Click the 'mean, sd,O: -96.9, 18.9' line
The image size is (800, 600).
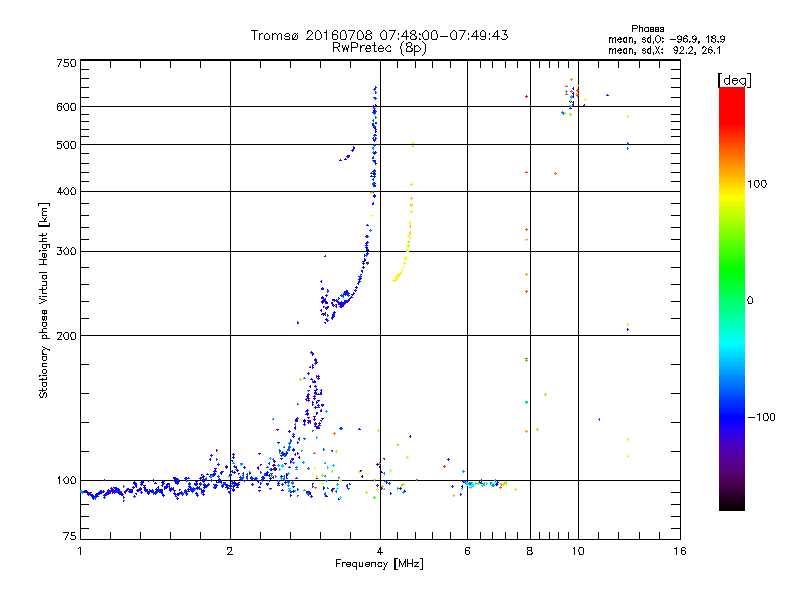point(666,39)
